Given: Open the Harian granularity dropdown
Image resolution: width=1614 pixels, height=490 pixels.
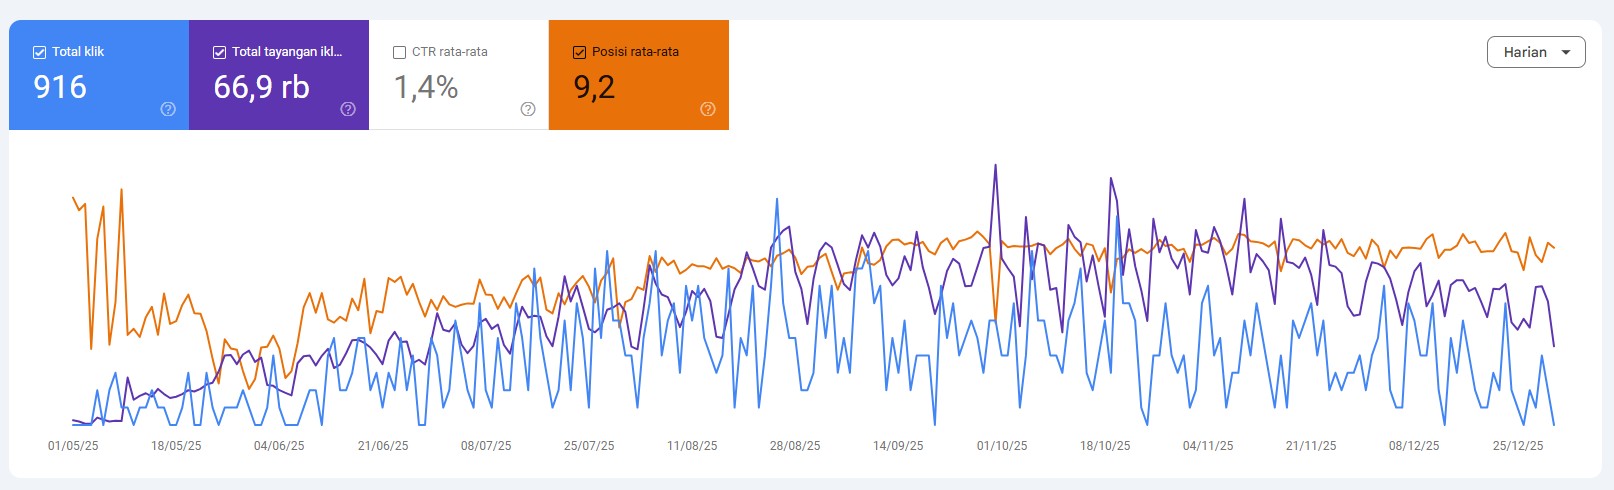Looking at the screenshot, I should tap(1536, 52).
